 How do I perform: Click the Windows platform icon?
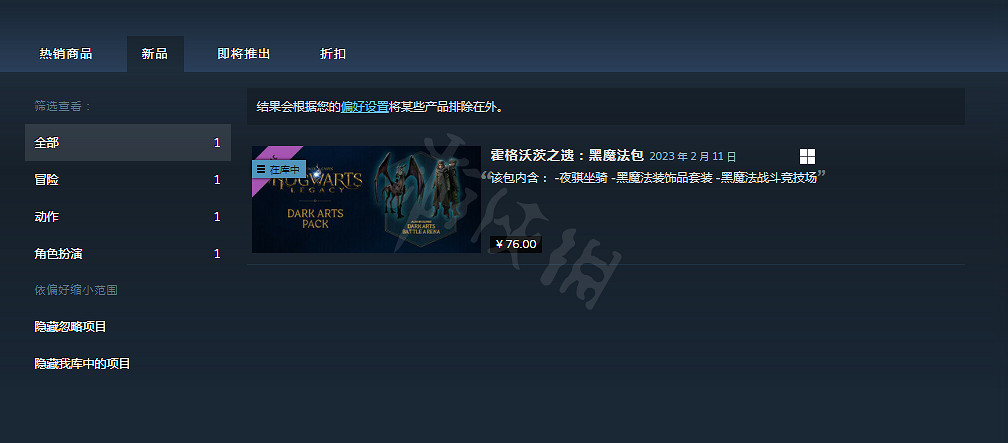coord(807,156)
